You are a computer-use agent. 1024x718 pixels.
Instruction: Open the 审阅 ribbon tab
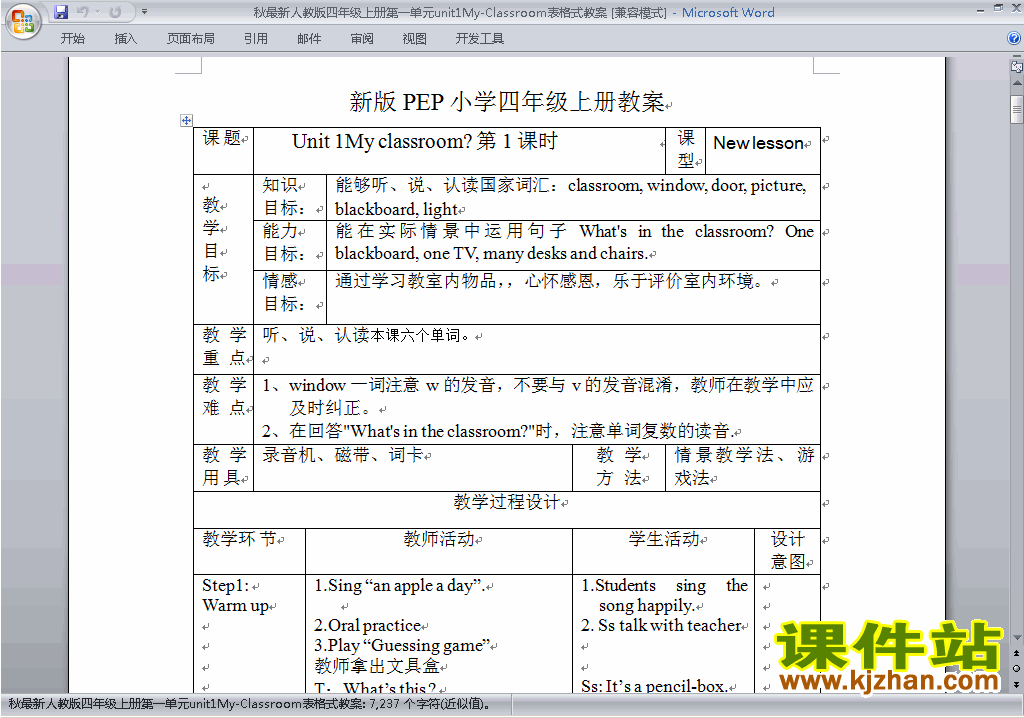click(362, 39)
